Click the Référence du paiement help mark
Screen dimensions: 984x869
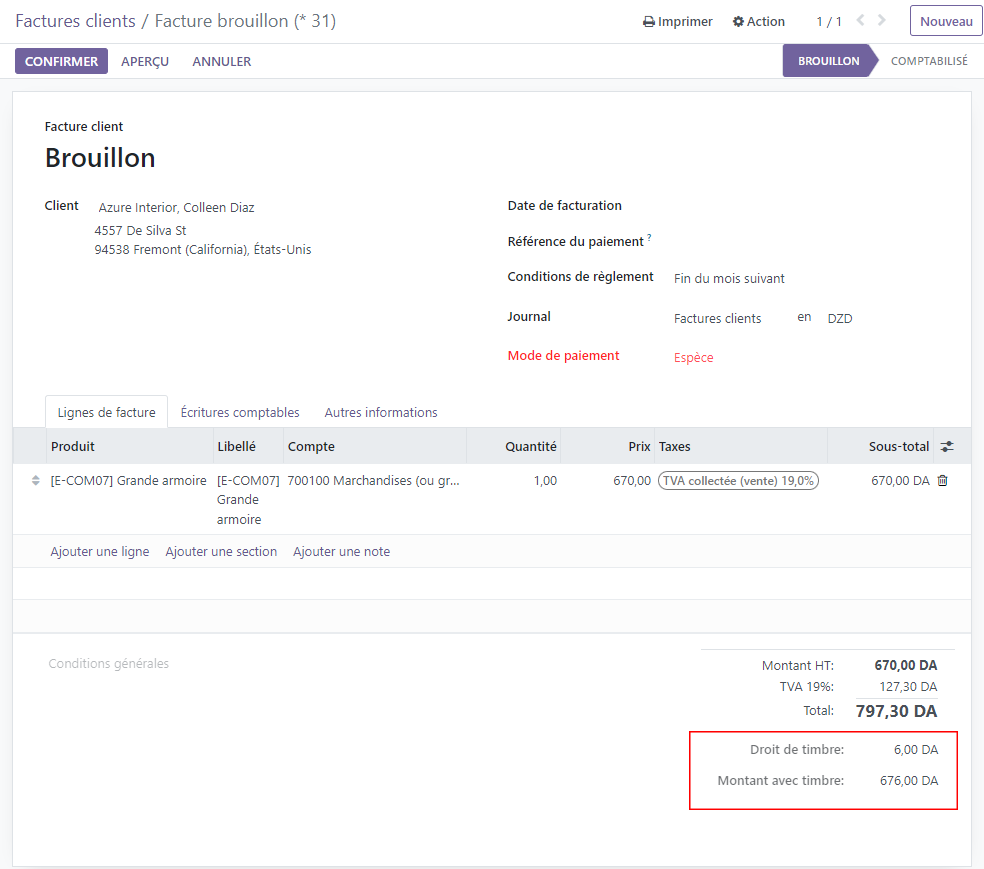coord(650,237)
